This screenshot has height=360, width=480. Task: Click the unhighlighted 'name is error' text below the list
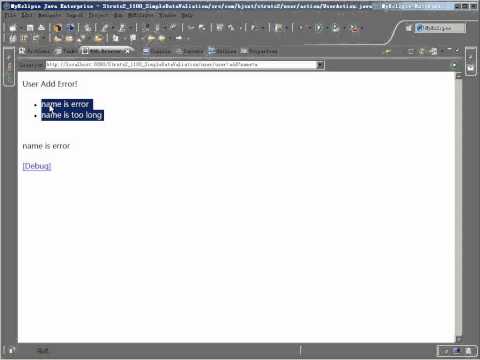[x=46, y=146]
